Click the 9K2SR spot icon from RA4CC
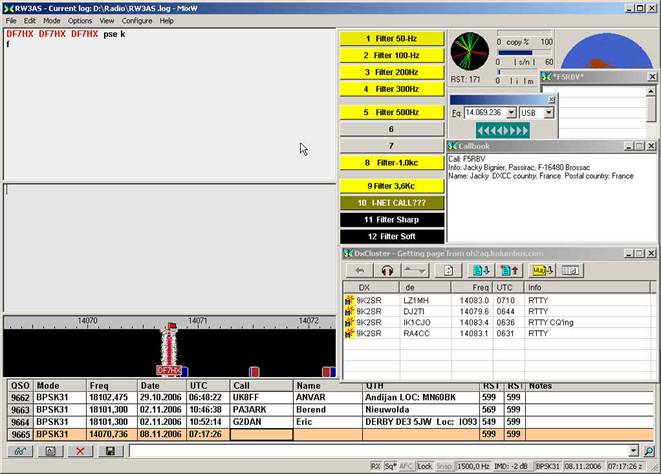This screenshot has height=474, width=661. (x=349, y=333)
